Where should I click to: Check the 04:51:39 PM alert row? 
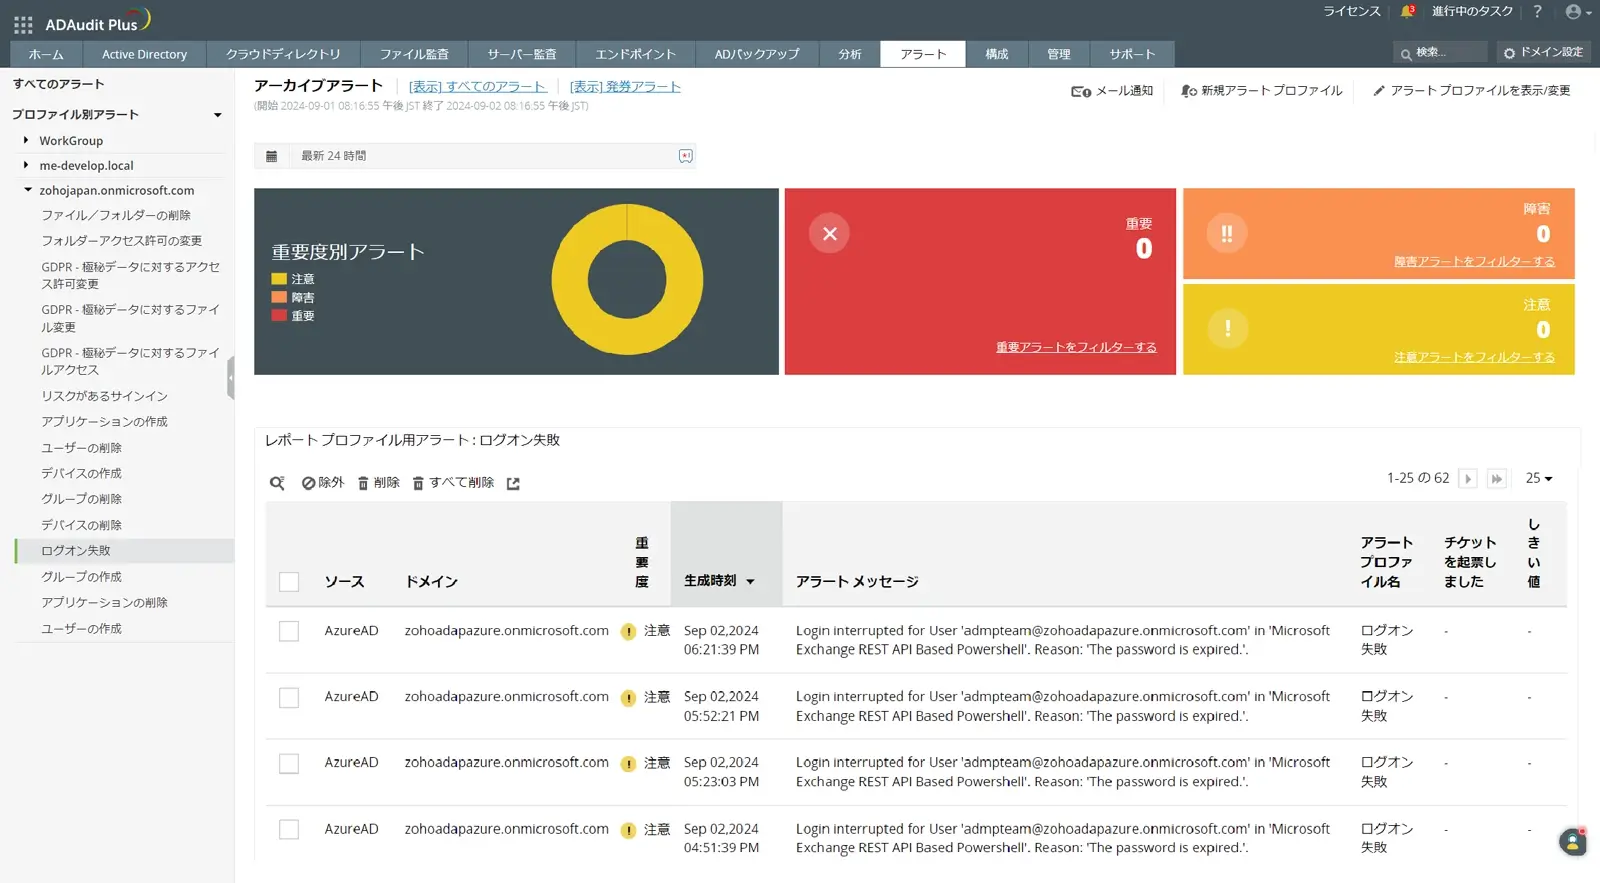coord(289,829)
